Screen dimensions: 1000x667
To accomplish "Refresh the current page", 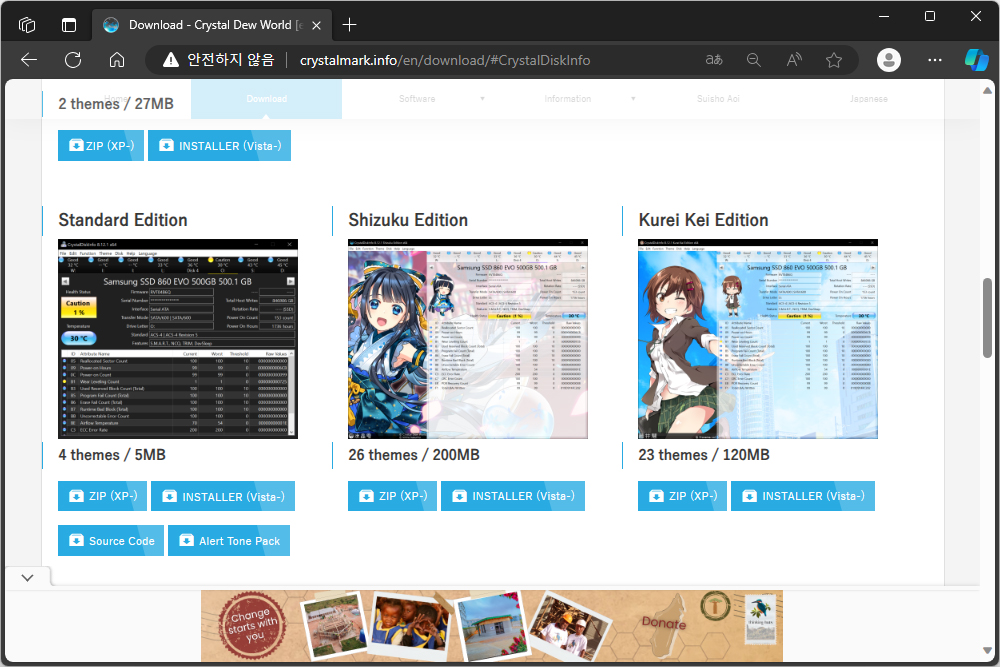I will click(x=73, y=60).
